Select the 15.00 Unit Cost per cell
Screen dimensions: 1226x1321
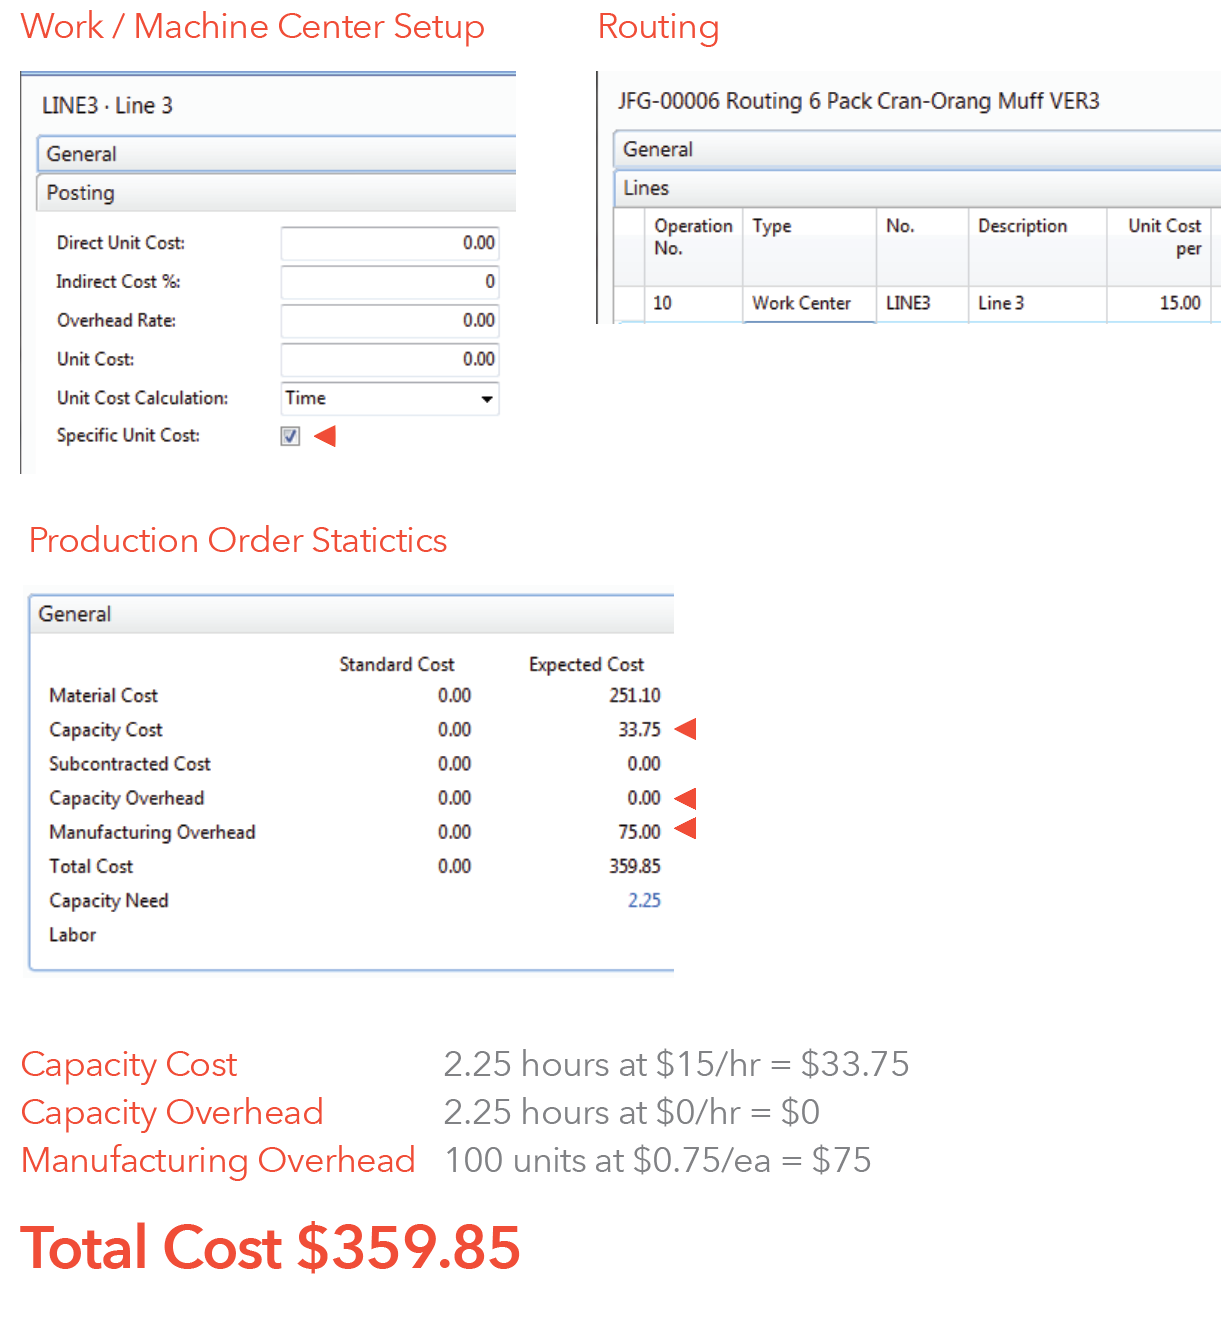pos(1158,303)
